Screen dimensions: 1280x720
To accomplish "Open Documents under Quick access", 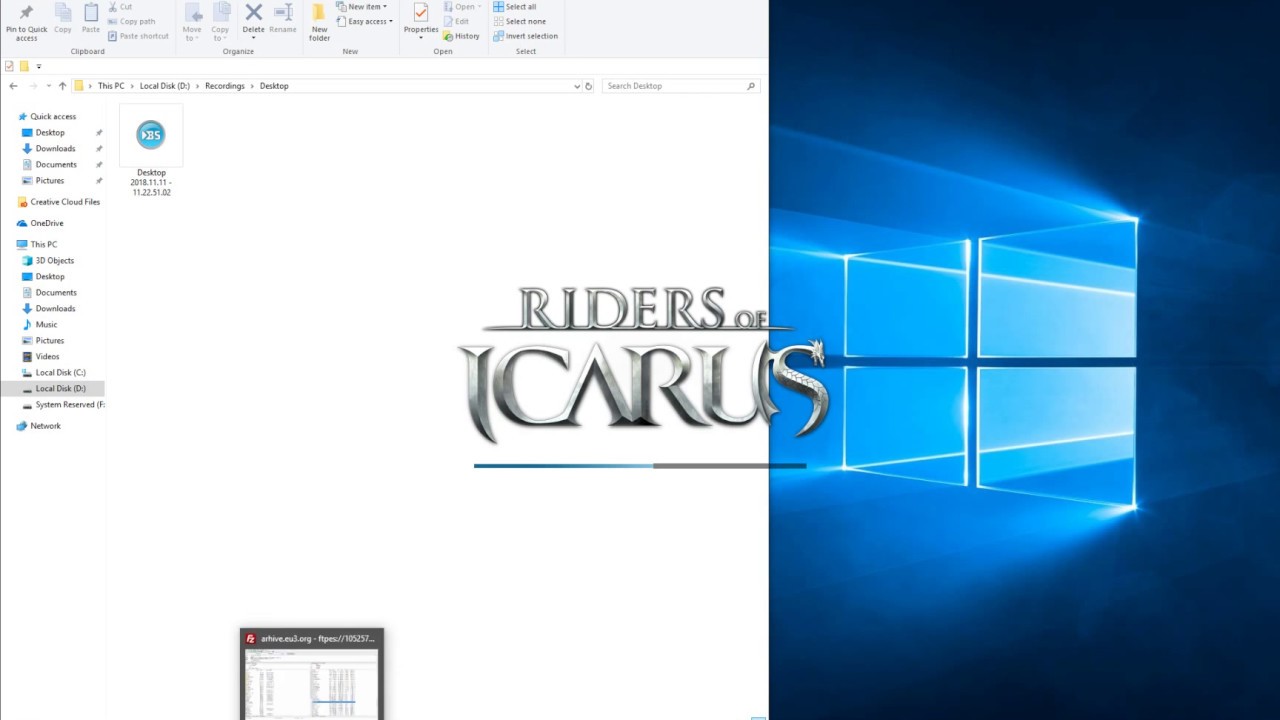I will coord(56,164).
